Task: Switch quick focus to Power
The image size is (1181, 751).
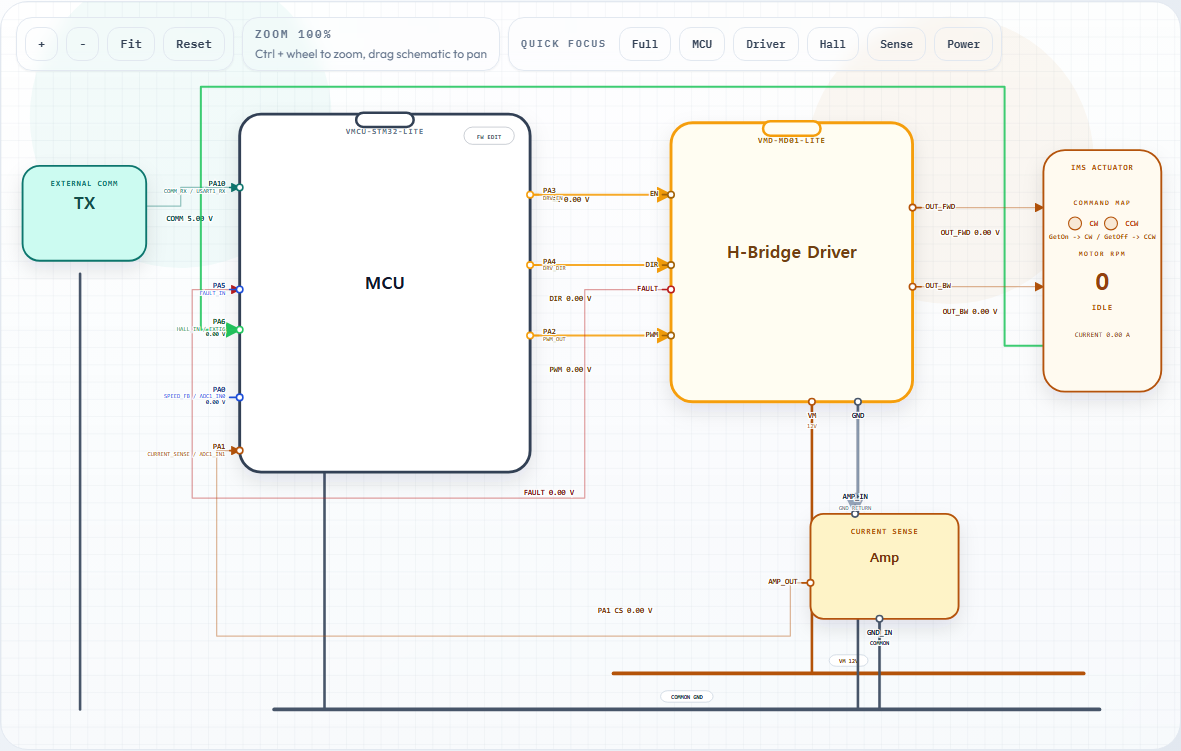Action: (963, 44)
